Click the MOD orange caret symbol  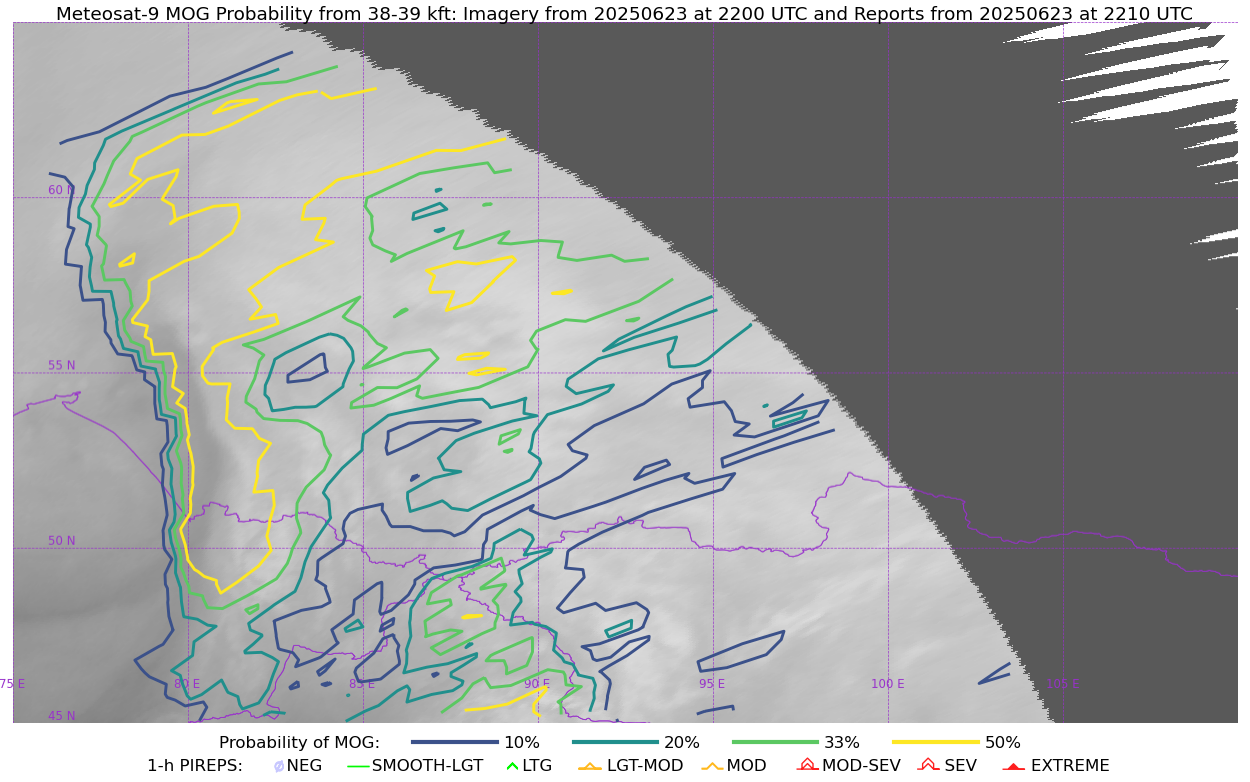pos(712,767)
